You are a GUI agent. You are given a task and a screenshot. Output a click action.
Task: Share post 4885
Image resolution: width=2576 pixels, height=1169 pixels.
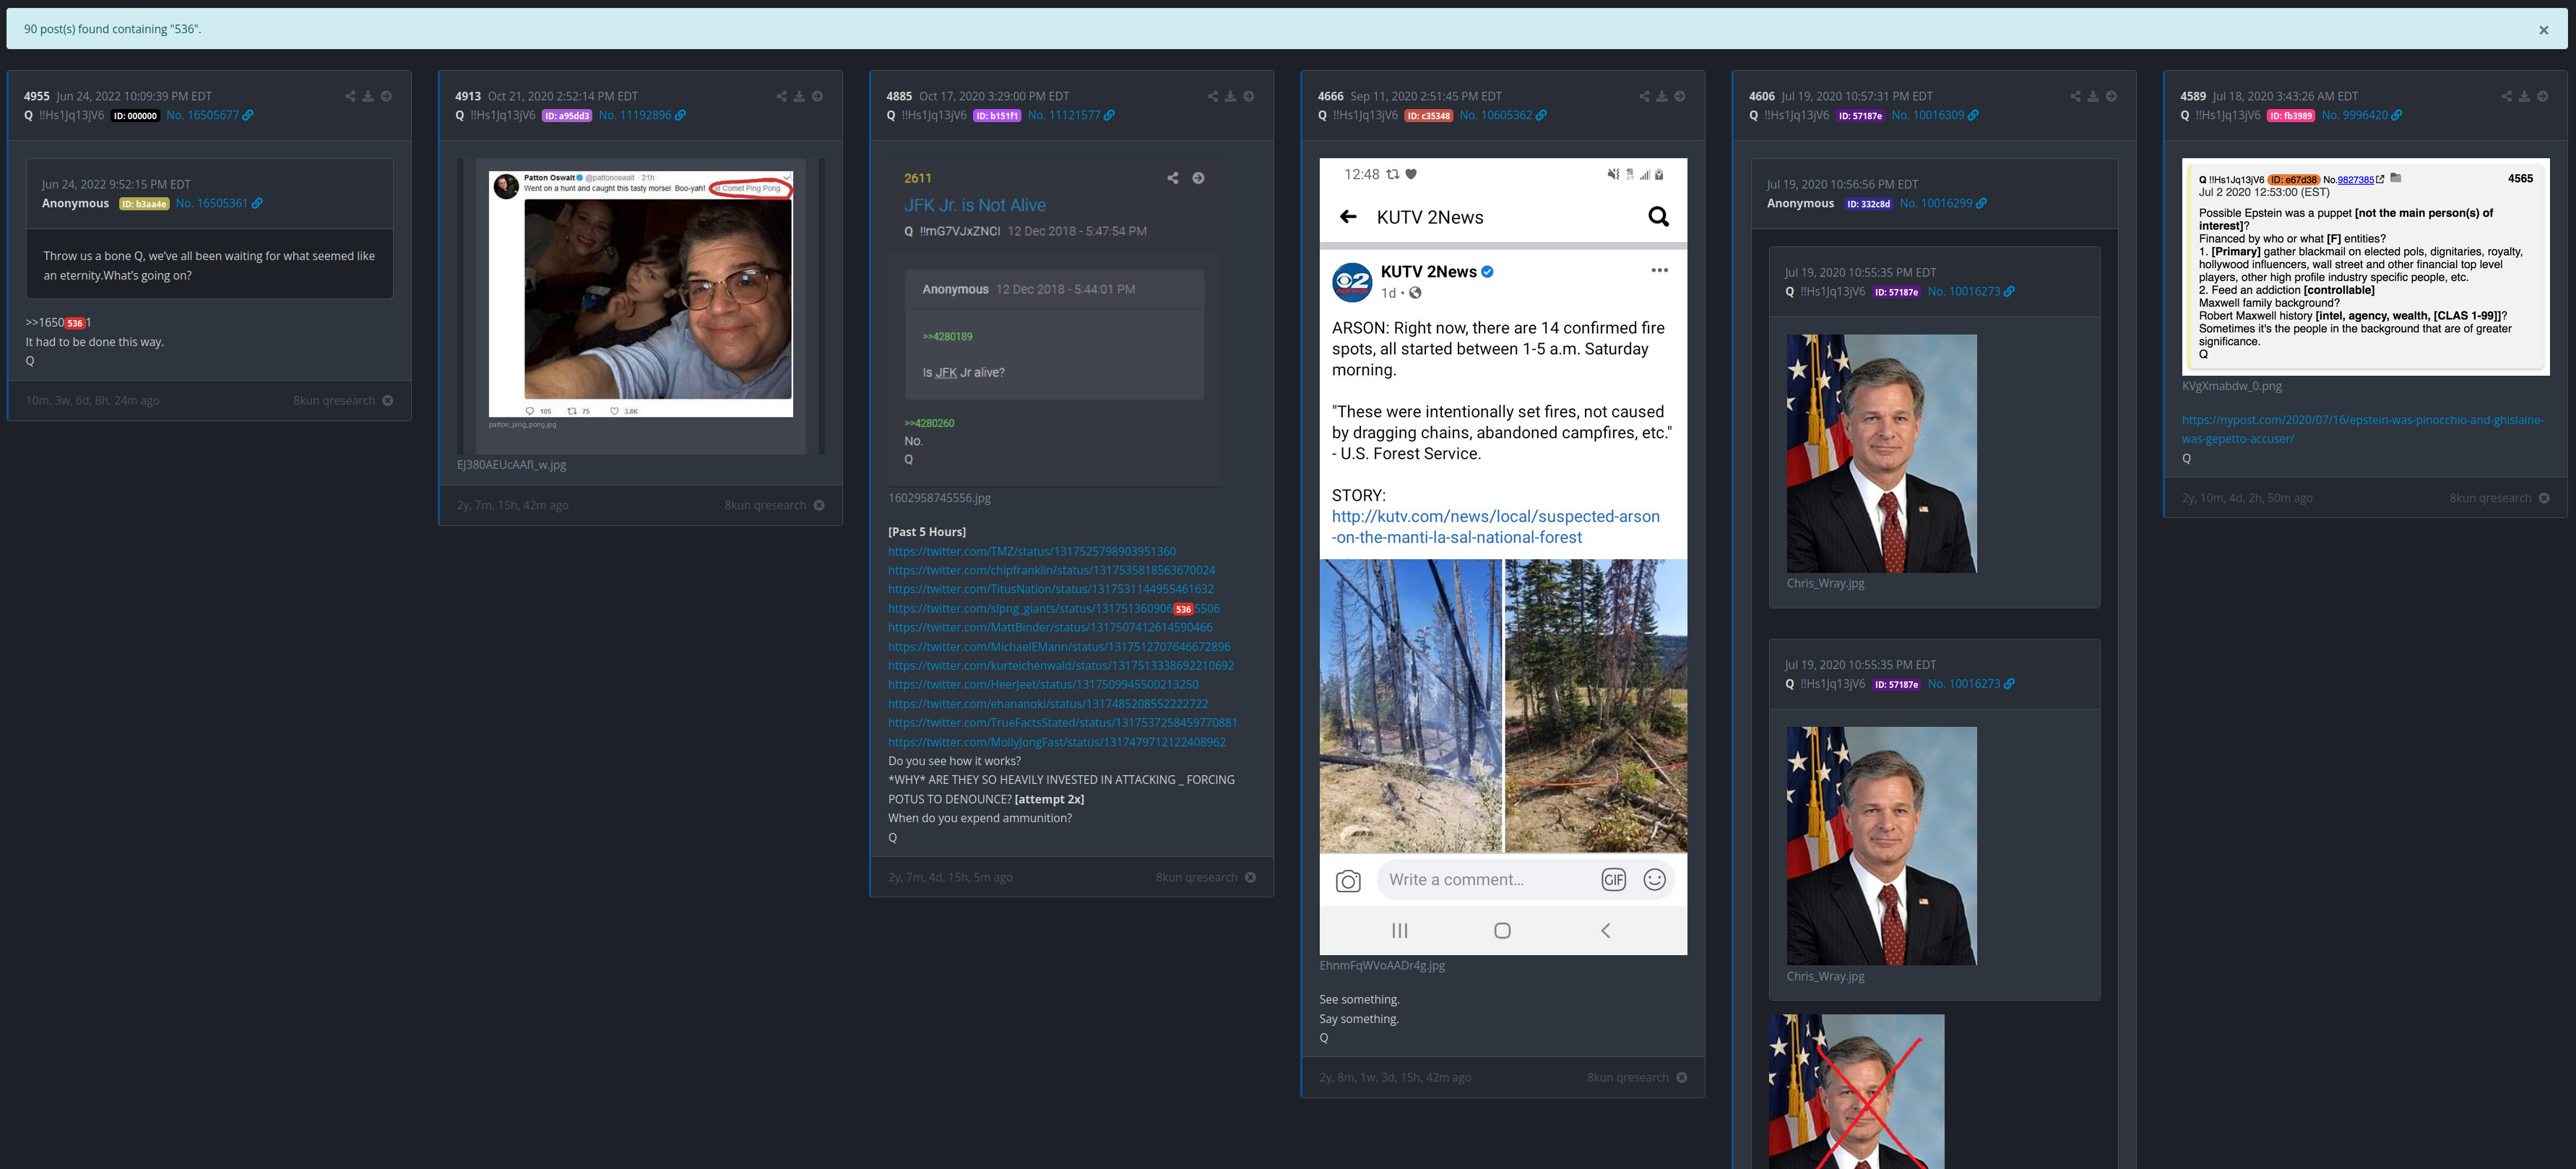[1213, 96]
